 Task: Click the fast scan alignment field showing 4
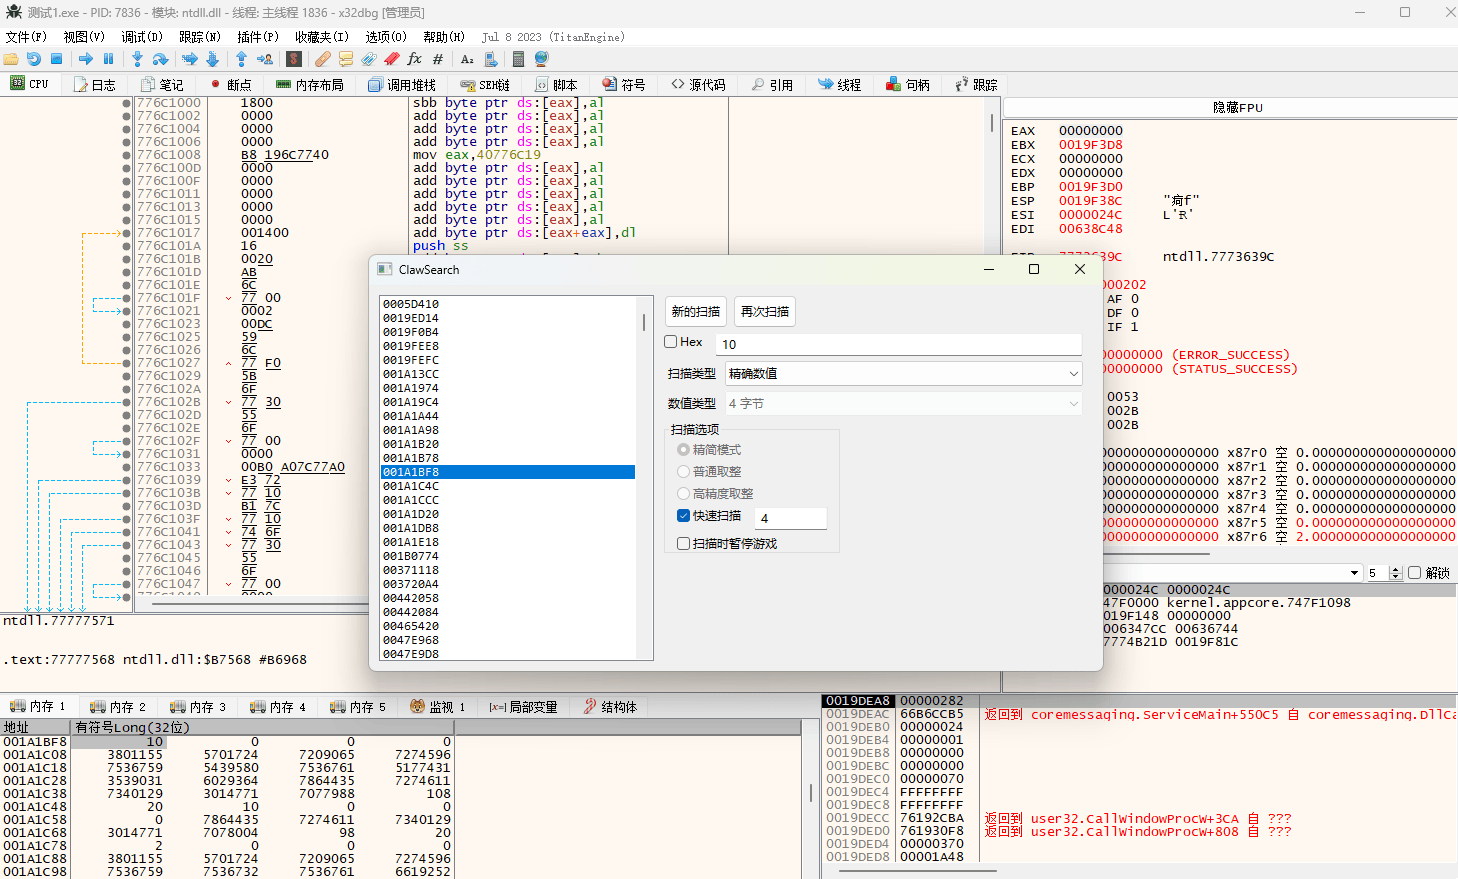791,518
